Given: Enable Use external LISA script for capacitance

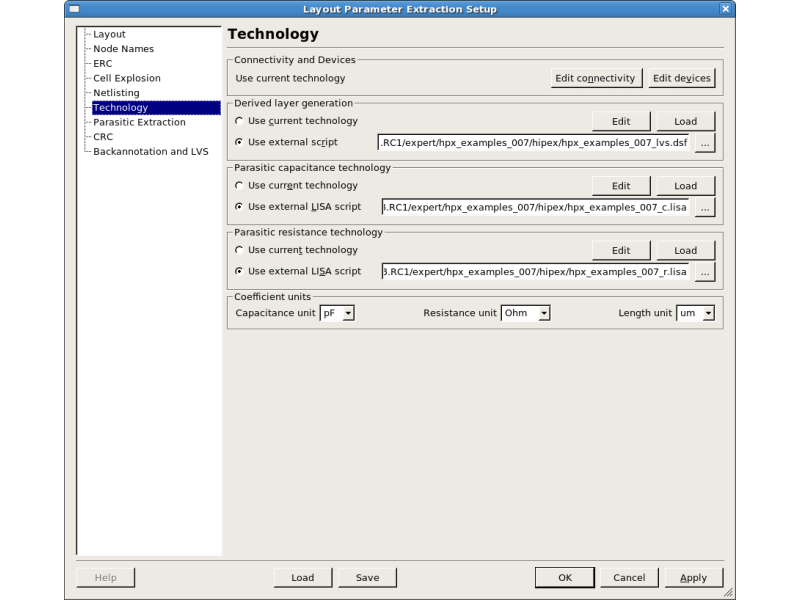Looking at the screenshot, I should (x=238, y=207).
